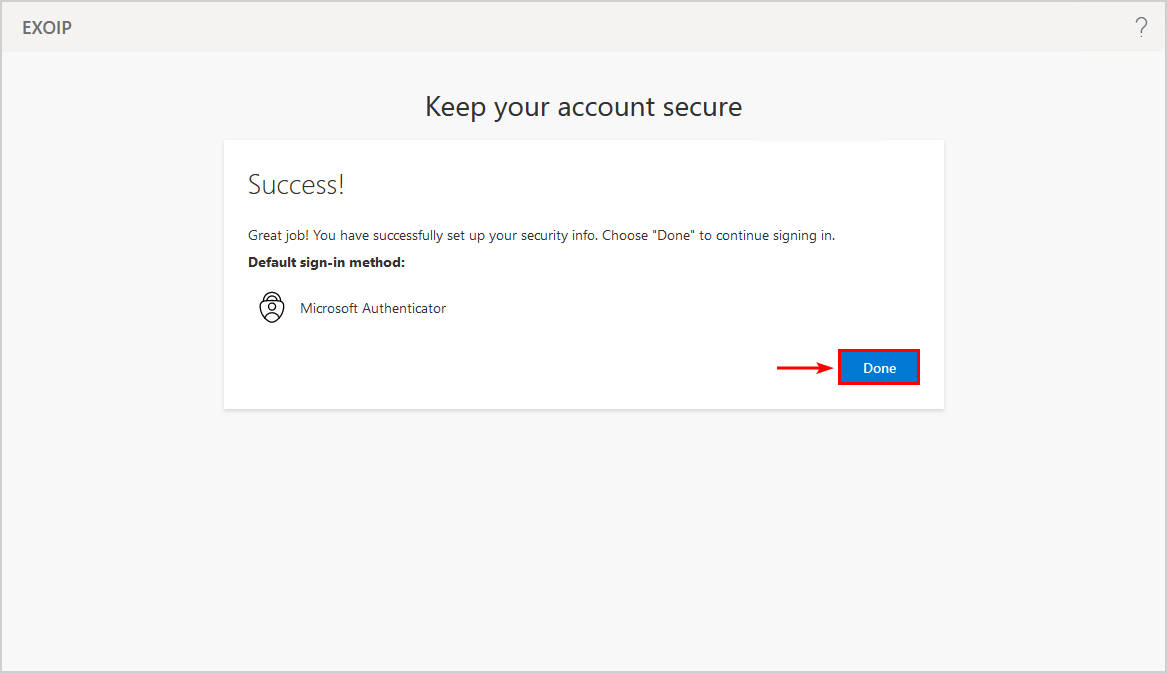Click the EXOIP logo in the header
Viewport: 1167px width, 673px height.
click(x=47, y=27)
